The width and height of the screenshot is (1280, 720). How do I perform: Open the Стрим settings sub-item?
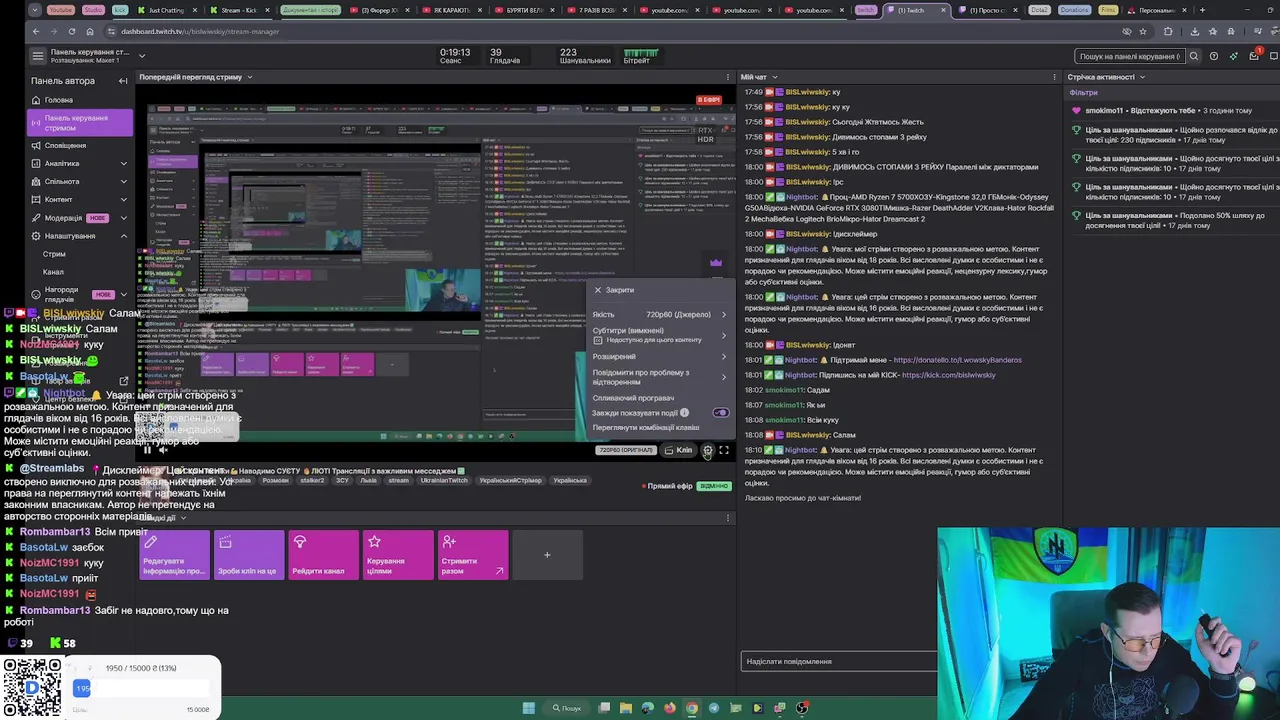point(54,254)
